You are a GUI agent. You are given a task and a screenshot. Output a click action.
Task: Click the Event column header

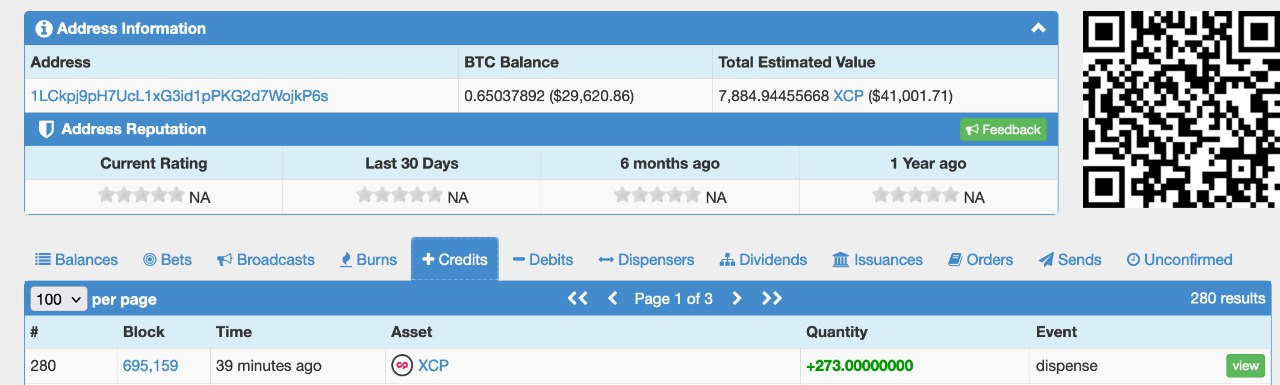(x=1056, y=332)
